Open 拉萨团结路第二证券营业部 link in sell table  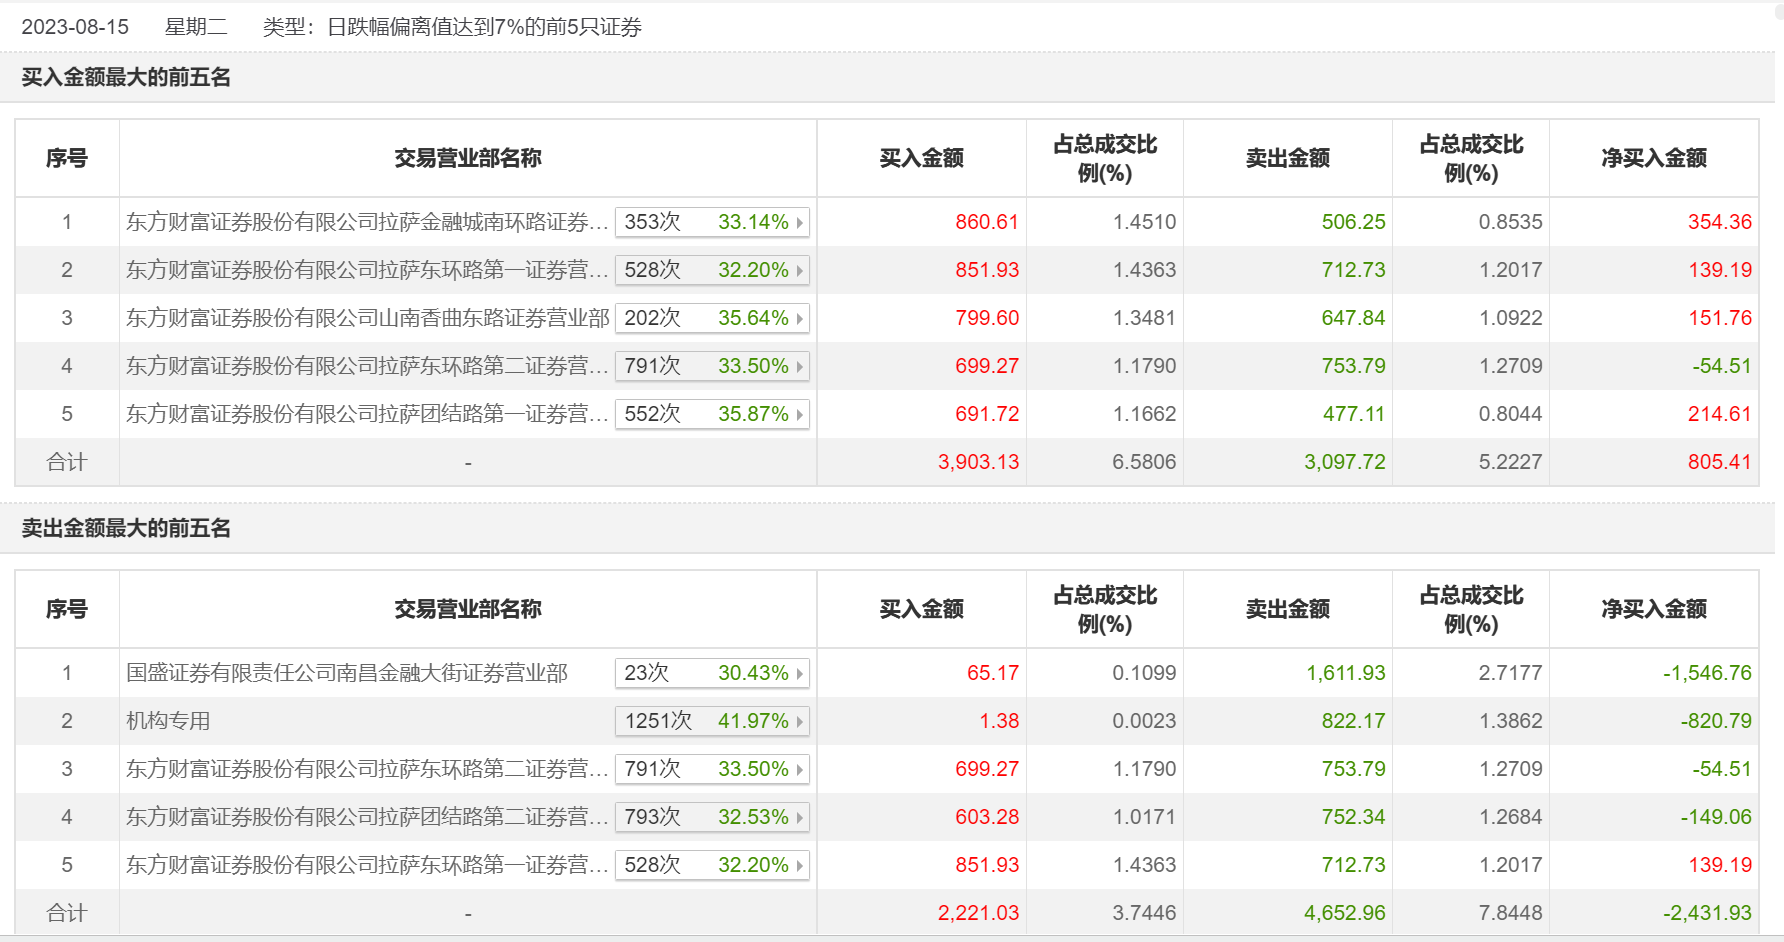367,817
